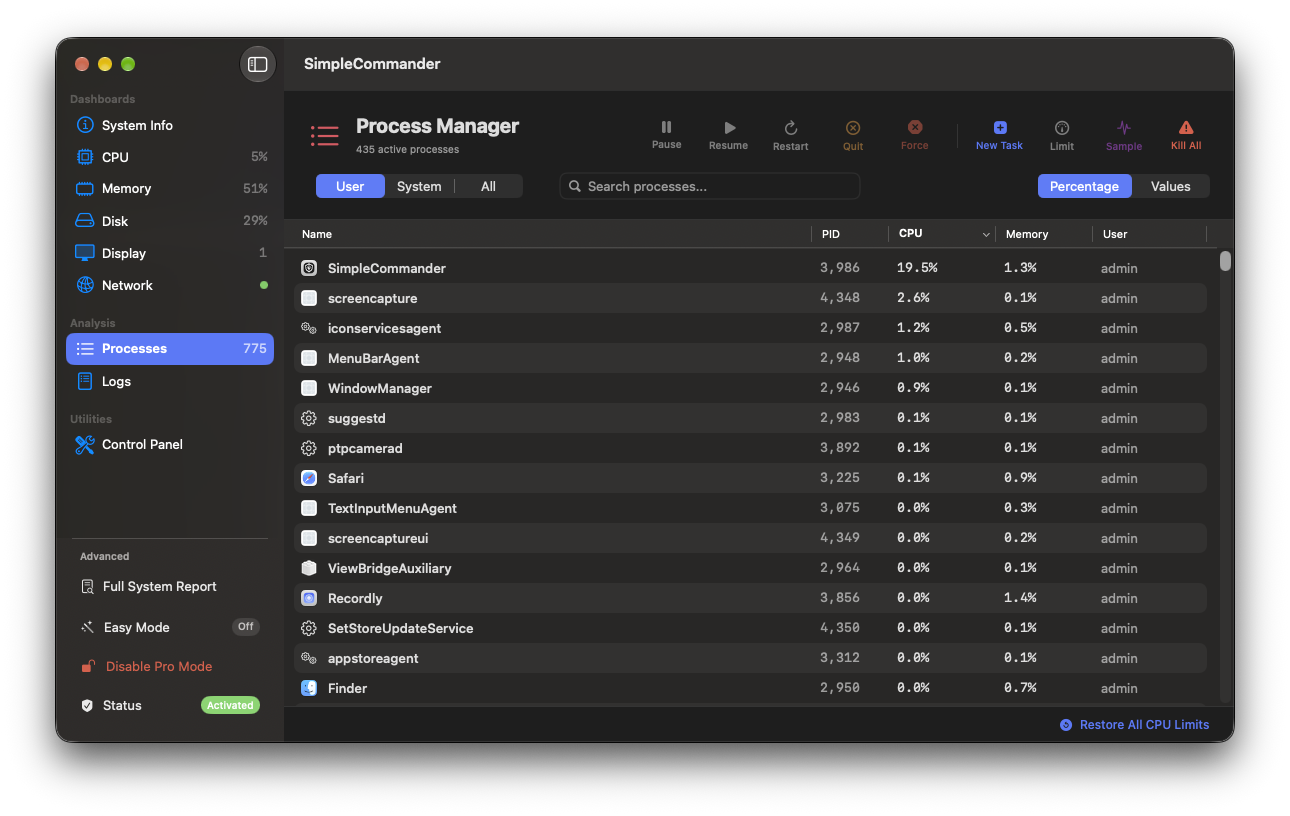Restart process using the toolbar icon

pos(790,128)
